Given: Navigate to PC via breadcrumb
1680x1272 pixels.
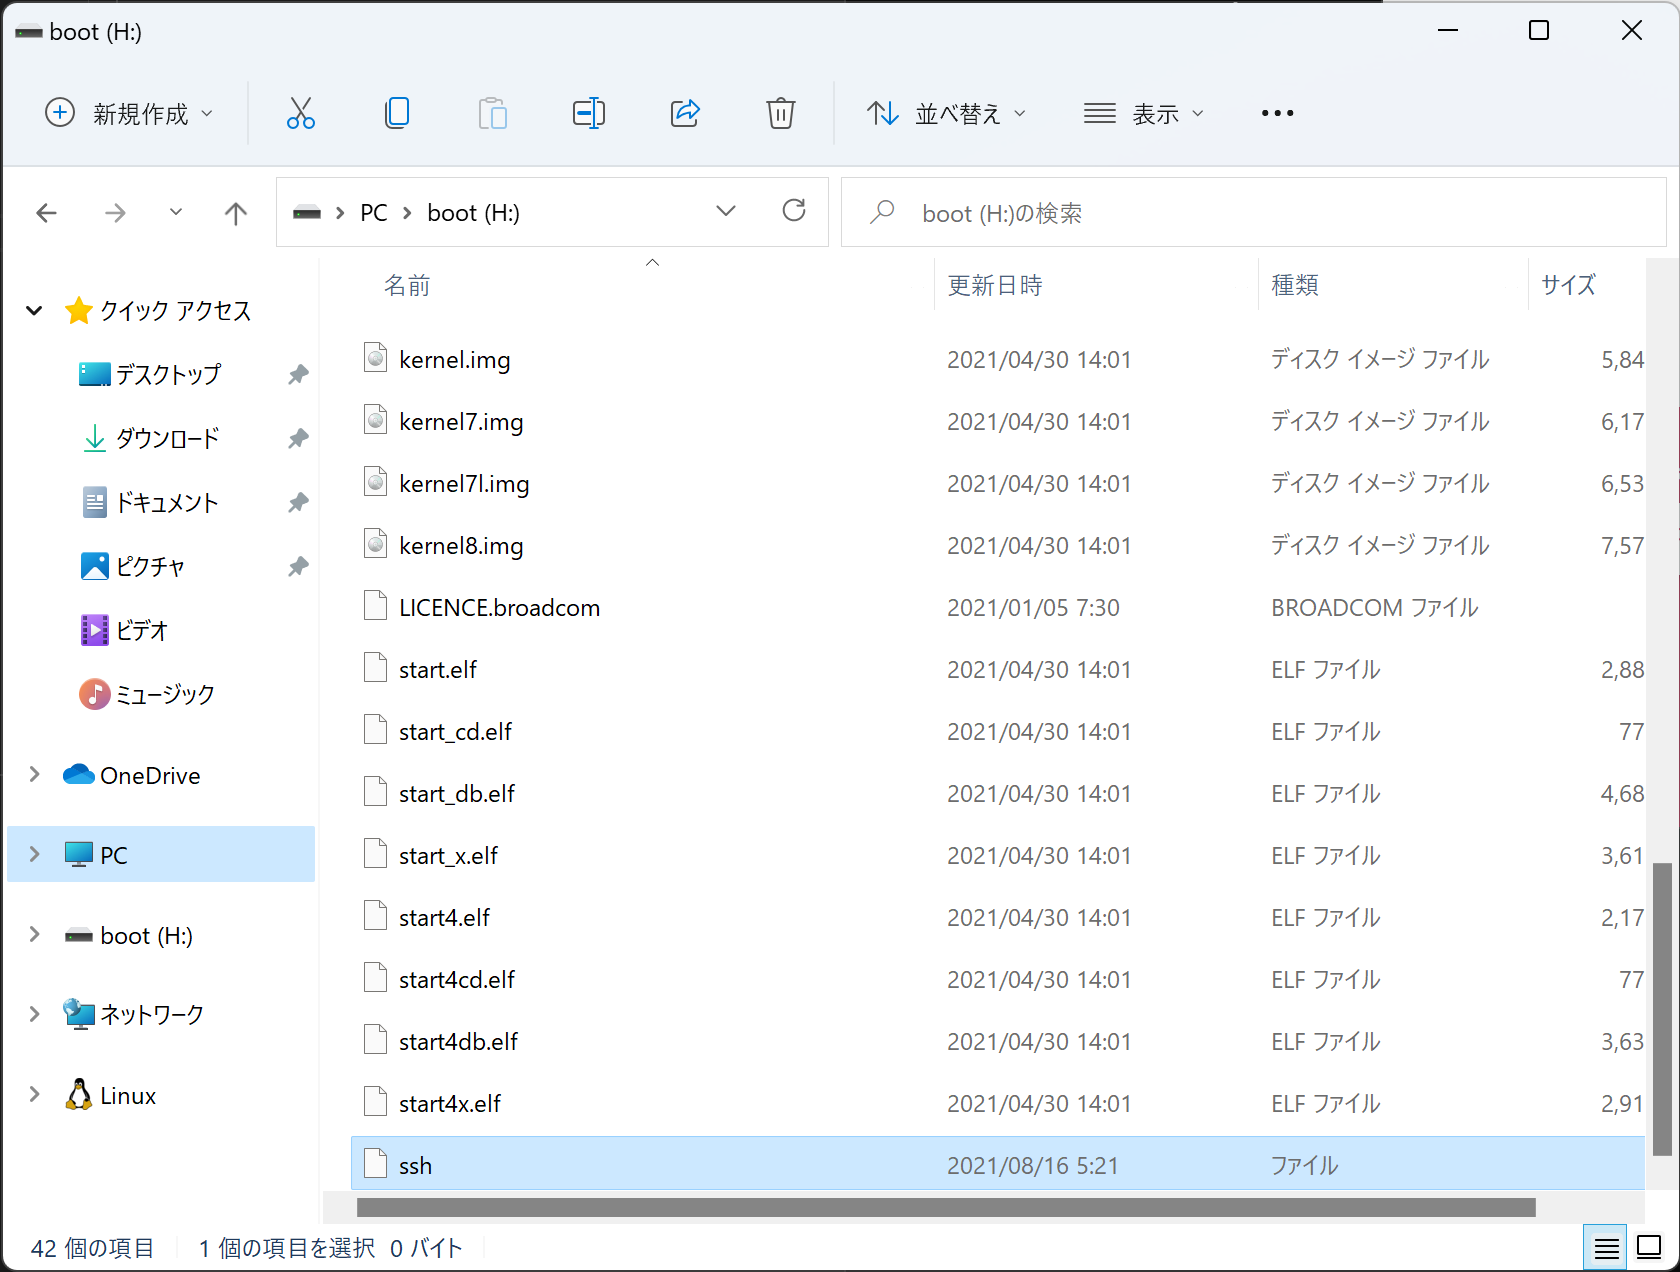Looking at the screenshot, I should click(373, 212).
